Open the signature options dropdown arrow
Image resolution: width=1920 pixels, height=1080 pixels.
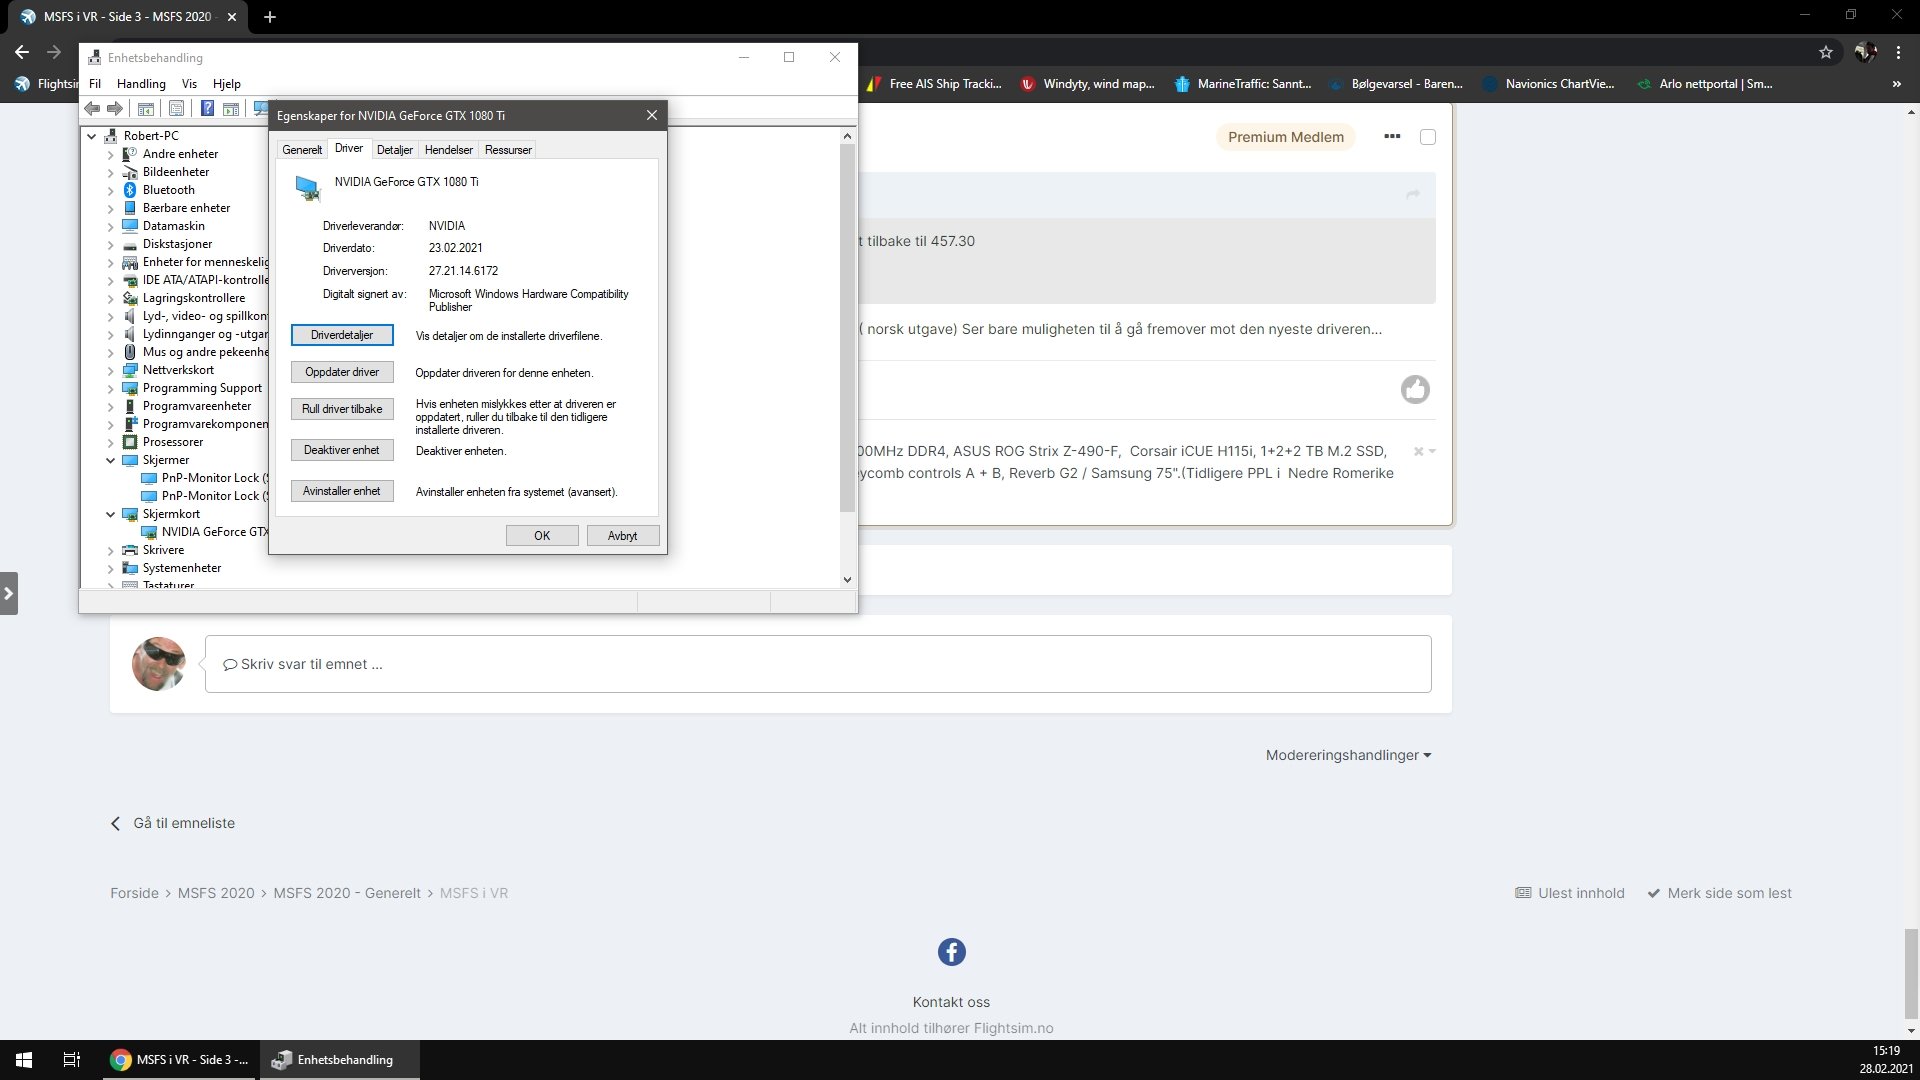(1432, 452)
